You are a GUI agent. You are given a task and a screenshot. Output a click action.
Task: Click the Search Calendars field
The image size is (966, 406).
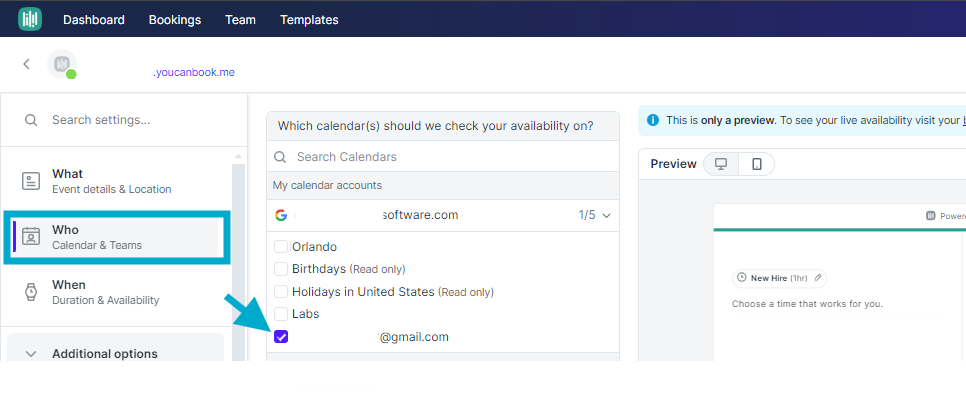tap(442, 156)
